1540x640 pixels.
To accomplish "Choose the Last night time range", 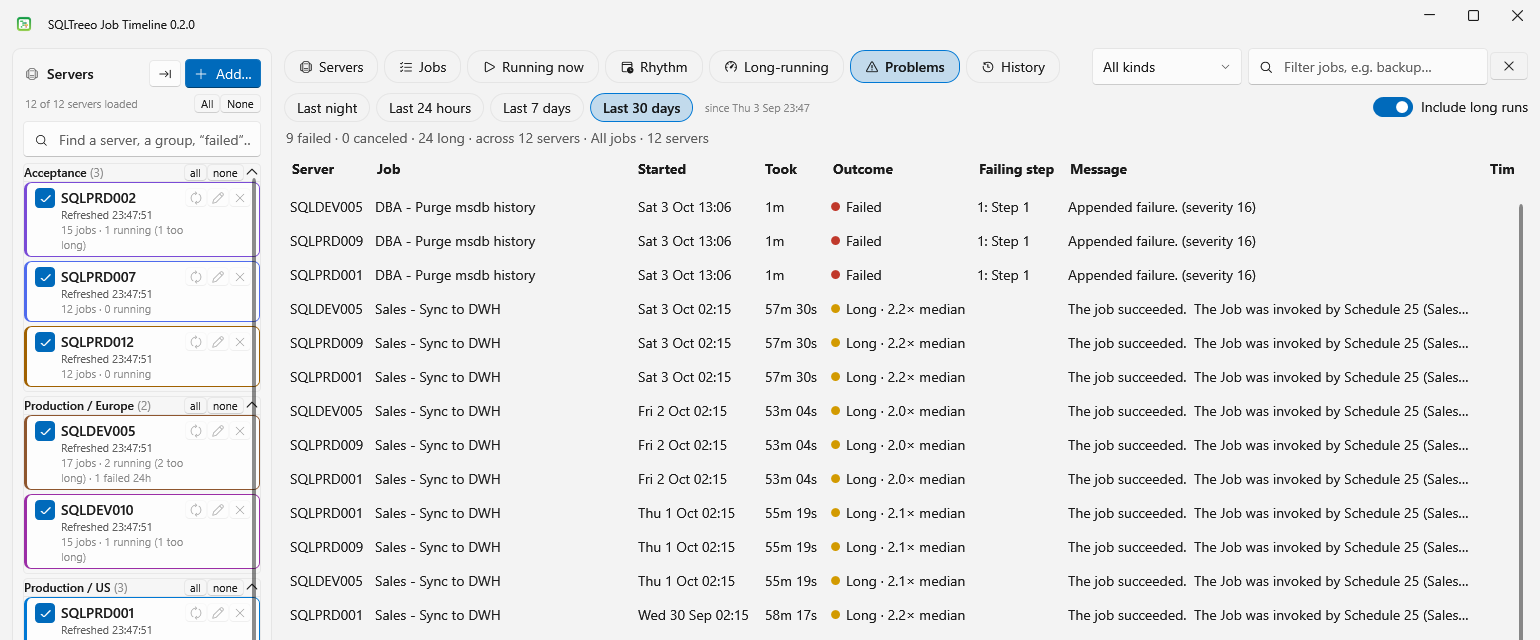I will click(327, 108).
